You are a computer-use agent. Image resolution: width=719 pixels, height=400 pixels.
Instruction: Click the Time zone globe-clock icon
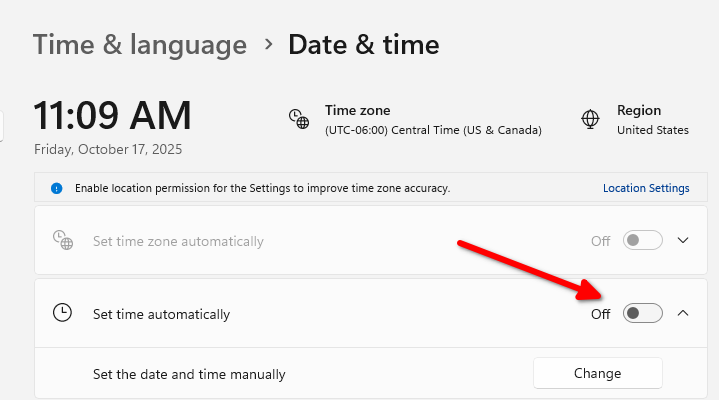click(x=299, y=120)
